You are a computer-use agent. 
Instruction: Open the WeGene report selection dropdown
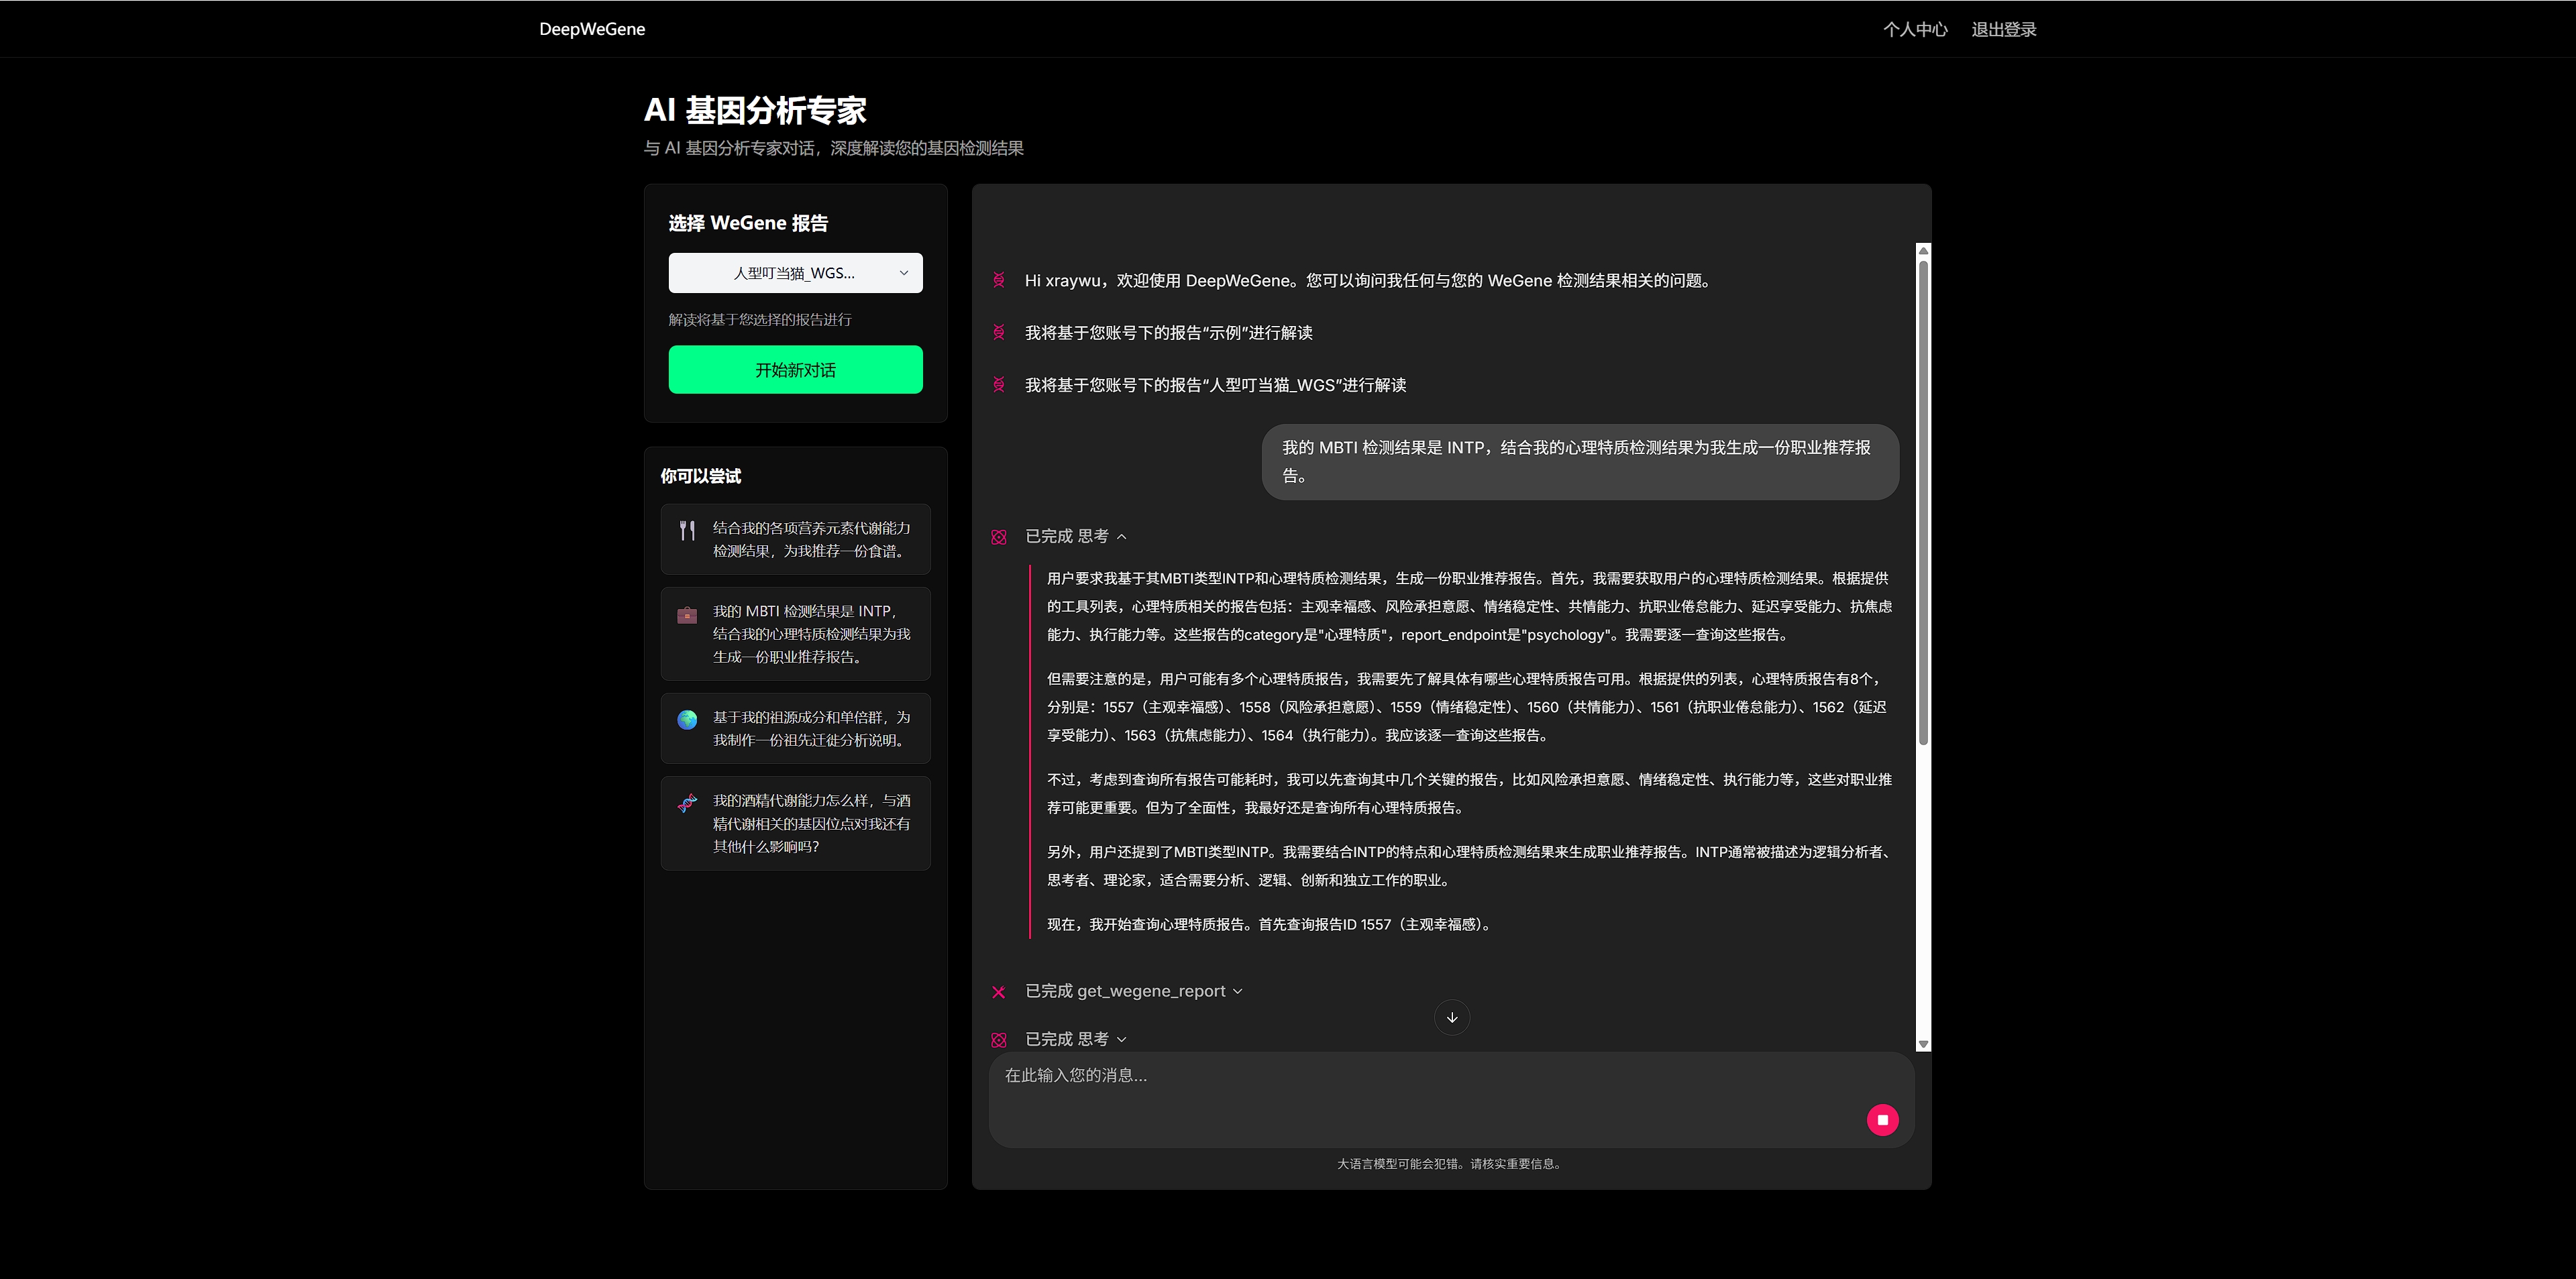point(795,273)
